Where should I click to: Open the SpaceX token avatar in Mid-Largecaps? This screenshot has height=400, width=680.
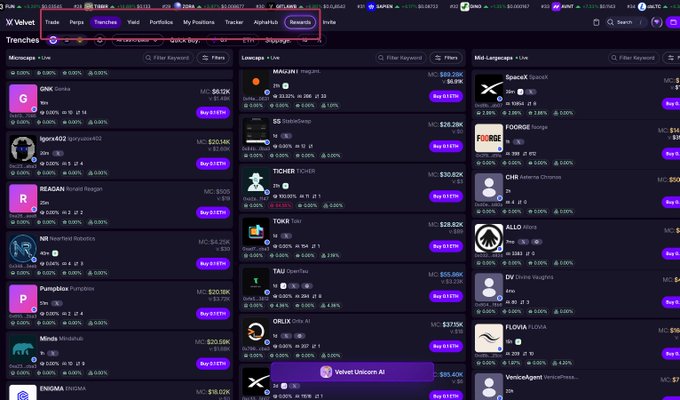coord(489,88)
